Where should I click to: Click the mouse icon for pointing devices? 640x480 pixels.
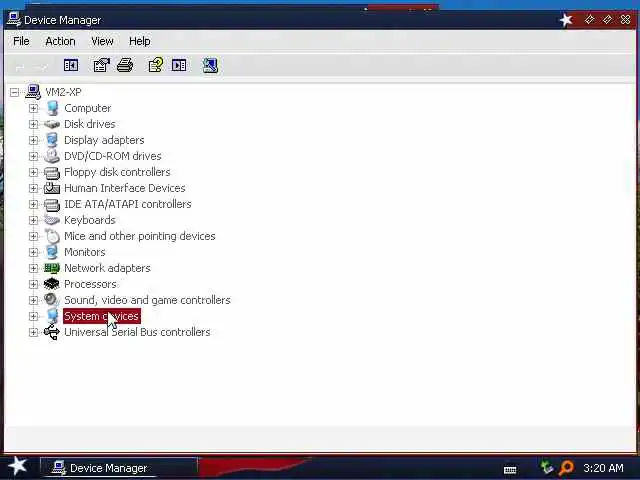click(x=52, y=236)
